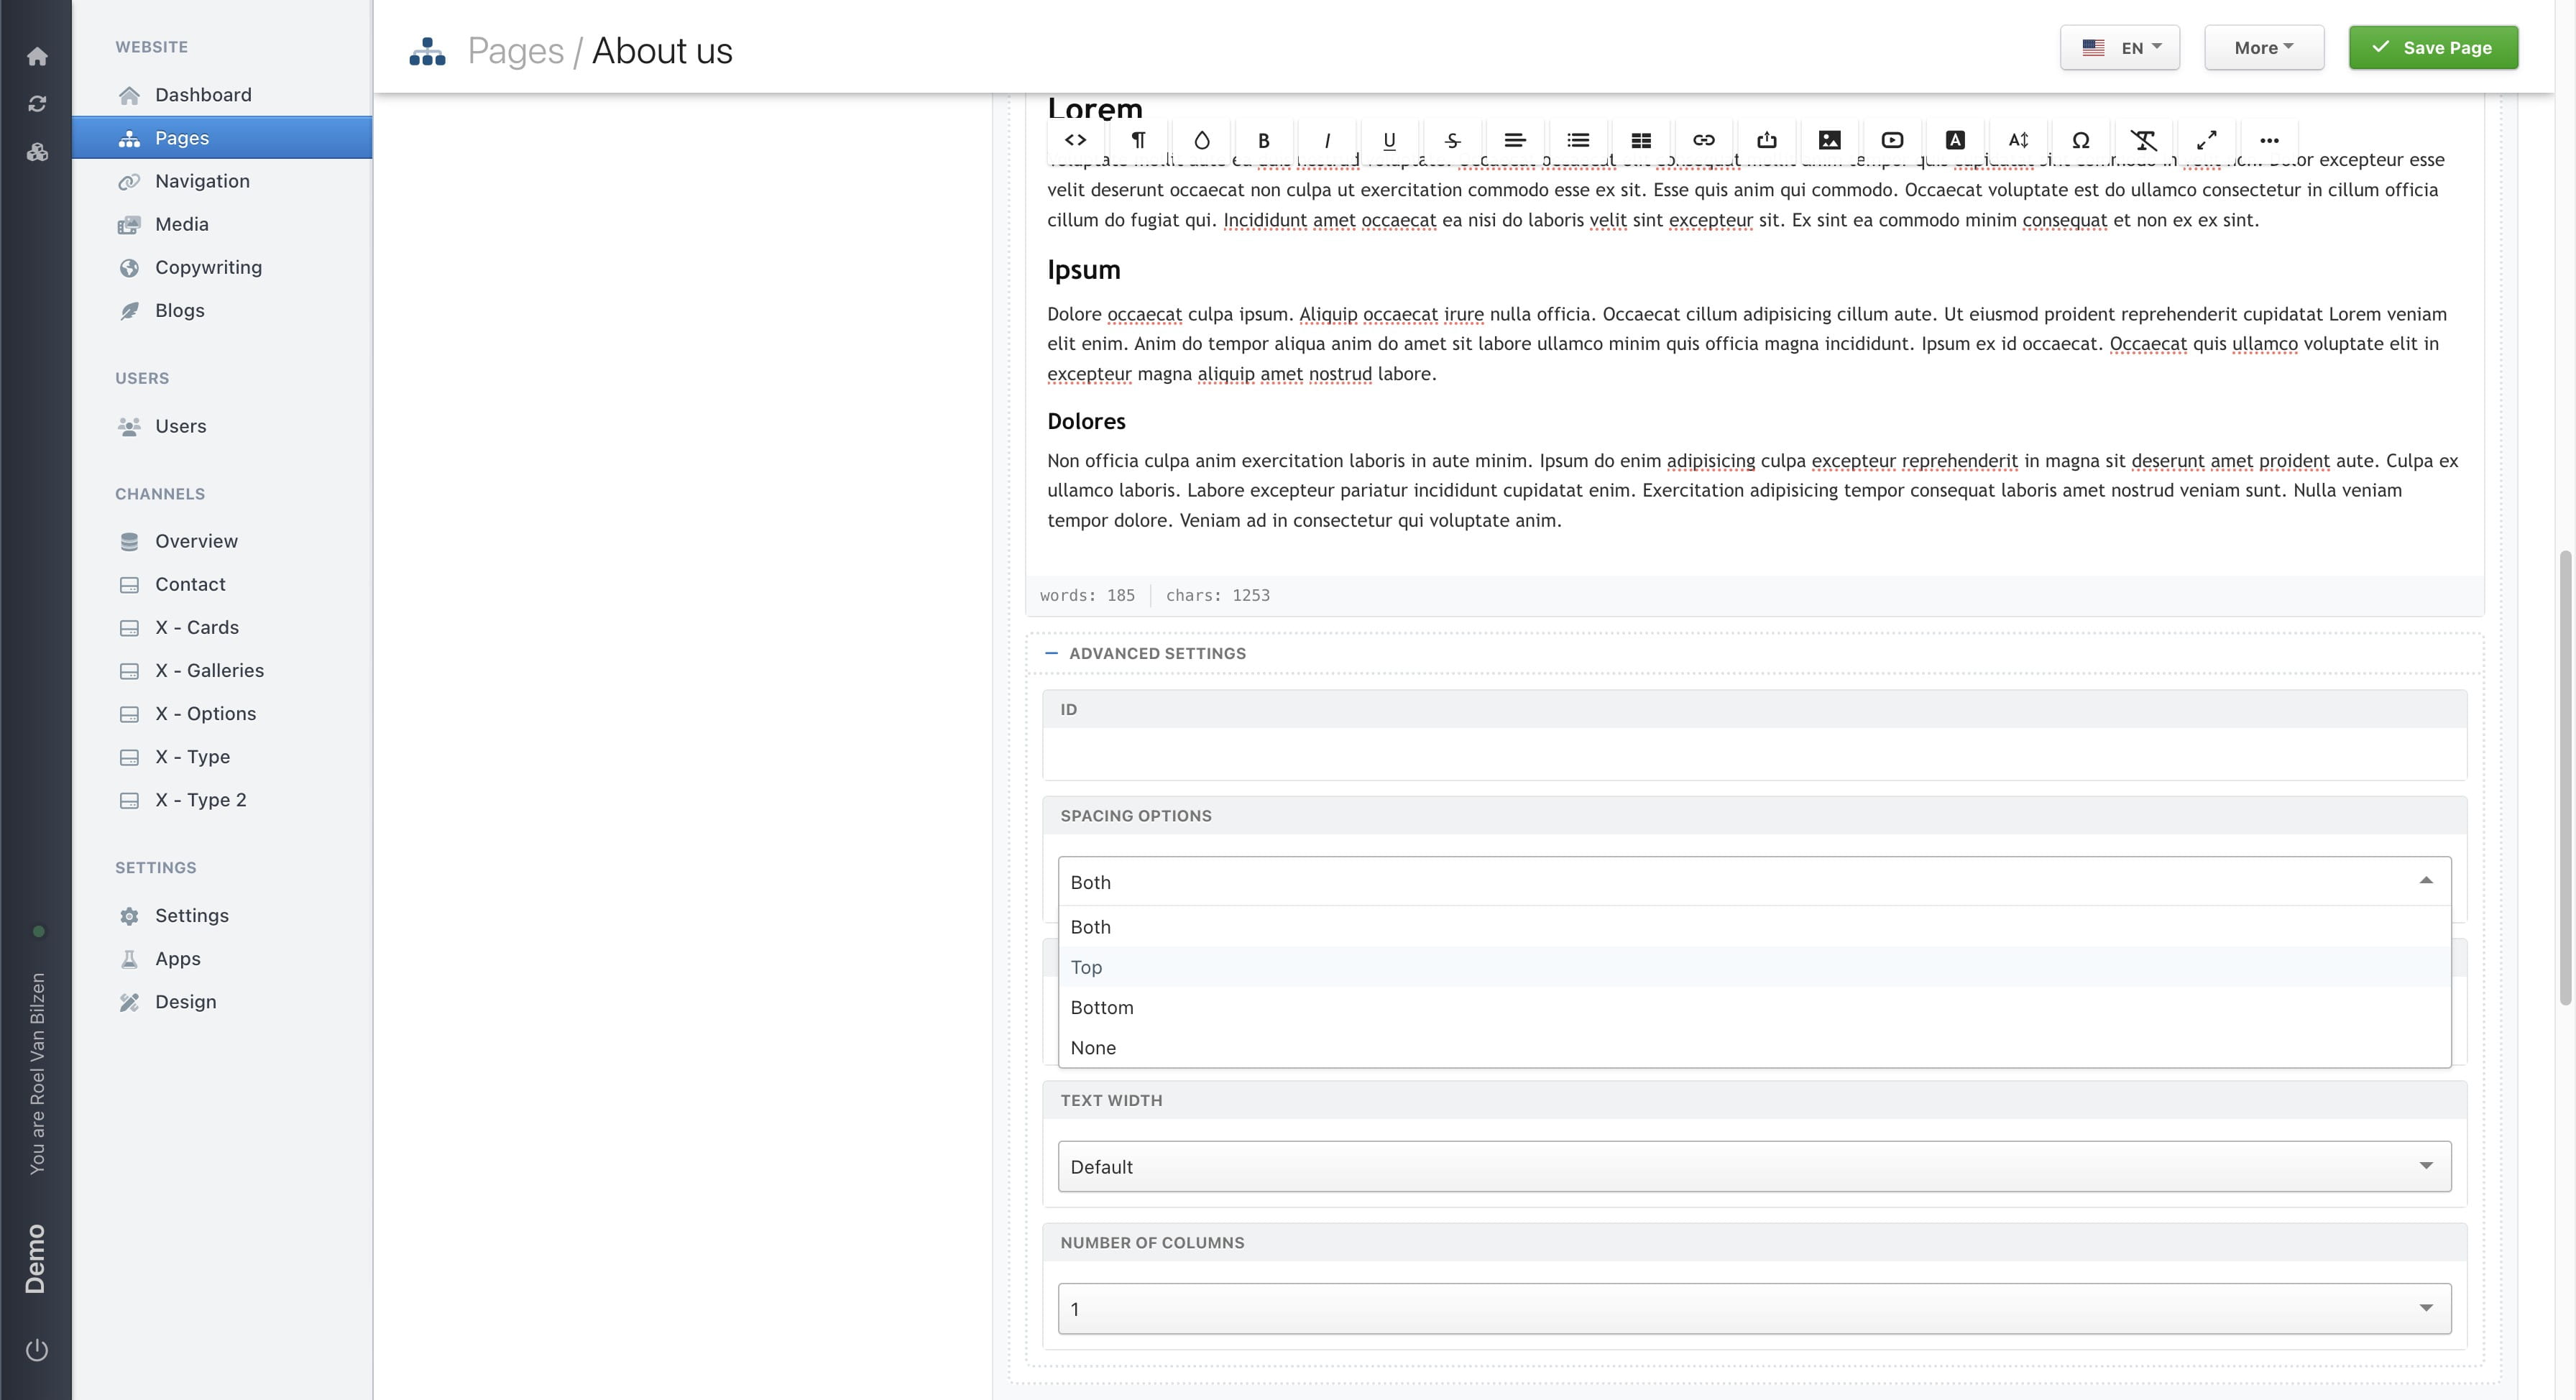Insert a video via toolbar icon

click(1892, 140)
